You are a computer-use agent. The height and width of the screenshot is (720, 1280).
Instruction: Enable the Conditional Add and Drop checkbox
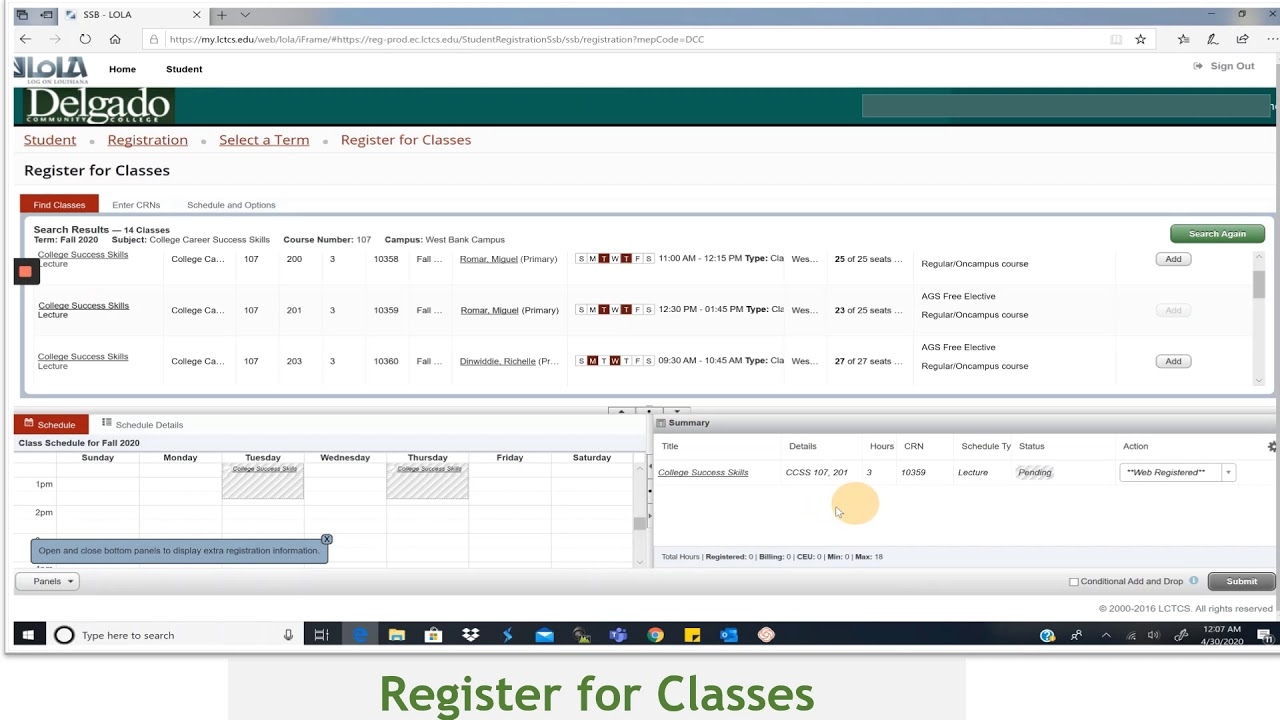point(1073,581)
